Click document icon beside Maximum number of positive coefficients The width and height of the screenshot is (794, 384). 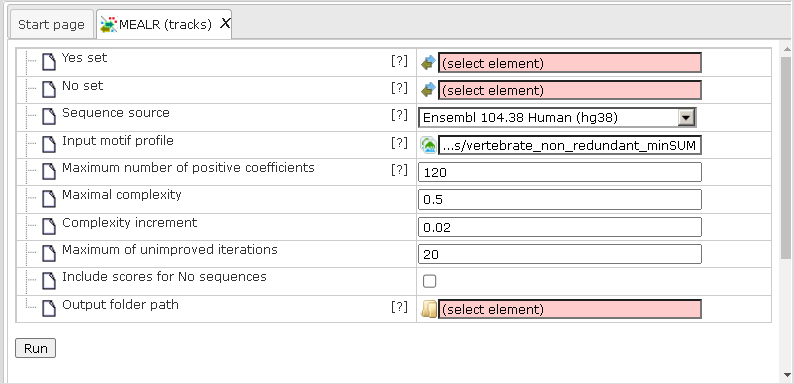point(49,172)
